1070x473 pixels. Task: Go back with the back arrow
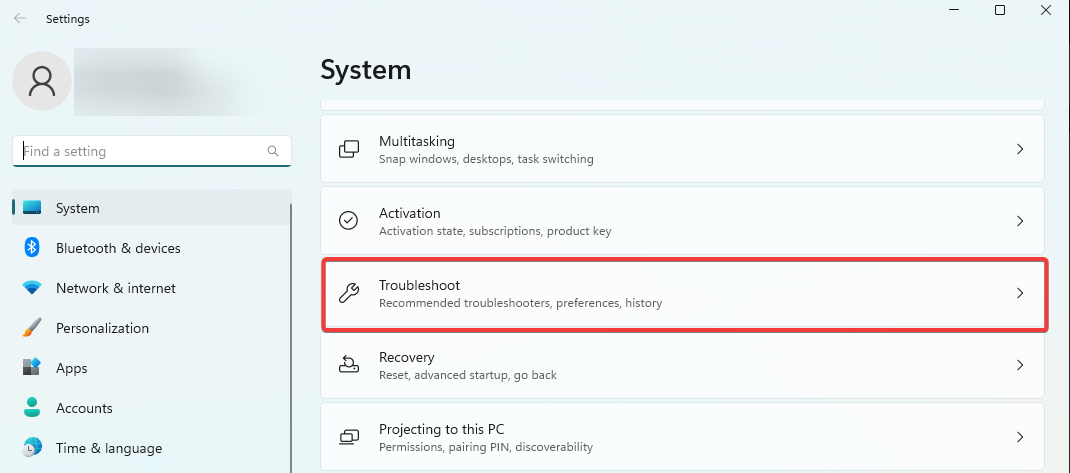coord(20,18)
